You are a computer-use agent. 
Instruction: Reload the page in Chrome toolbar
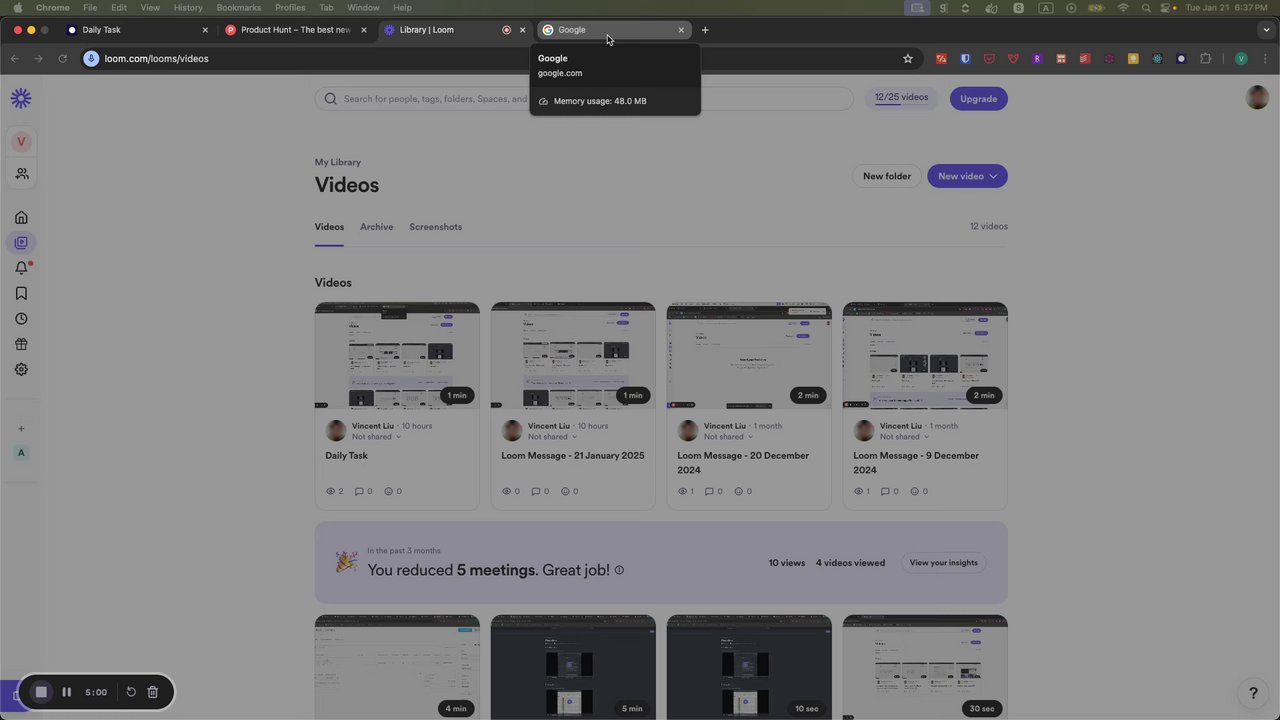tap(62, 59)
